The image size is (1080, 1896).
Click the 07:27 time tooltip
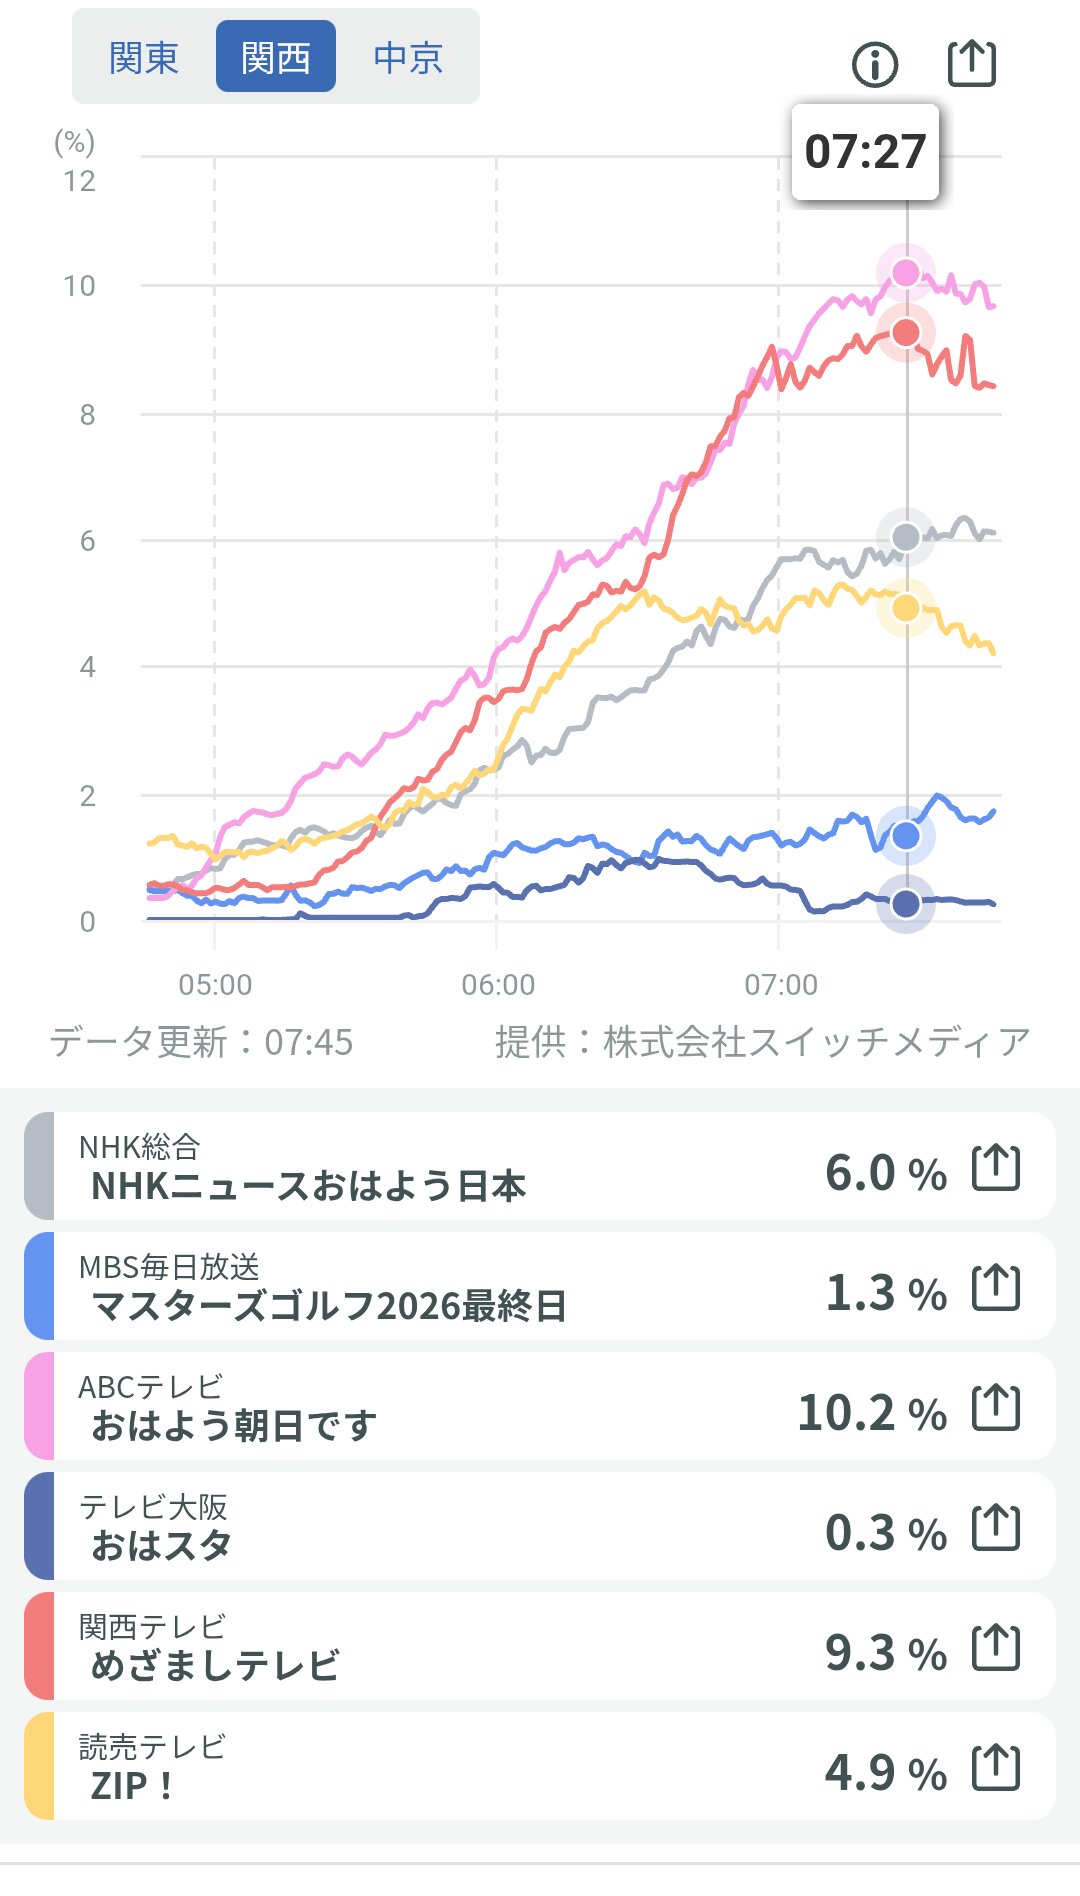click(x=865, y=152)
